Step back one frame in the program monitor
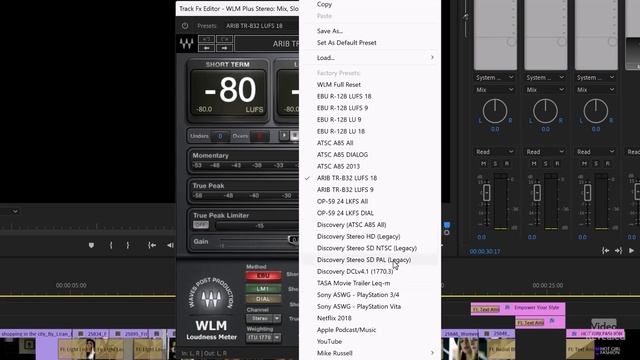The width and height of the screenshot is (640, 360). coord(170,245)
